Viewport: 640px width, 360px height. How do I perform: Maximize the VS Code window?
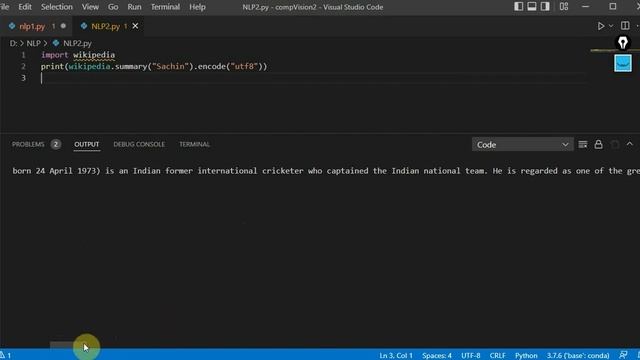[613, 7]
